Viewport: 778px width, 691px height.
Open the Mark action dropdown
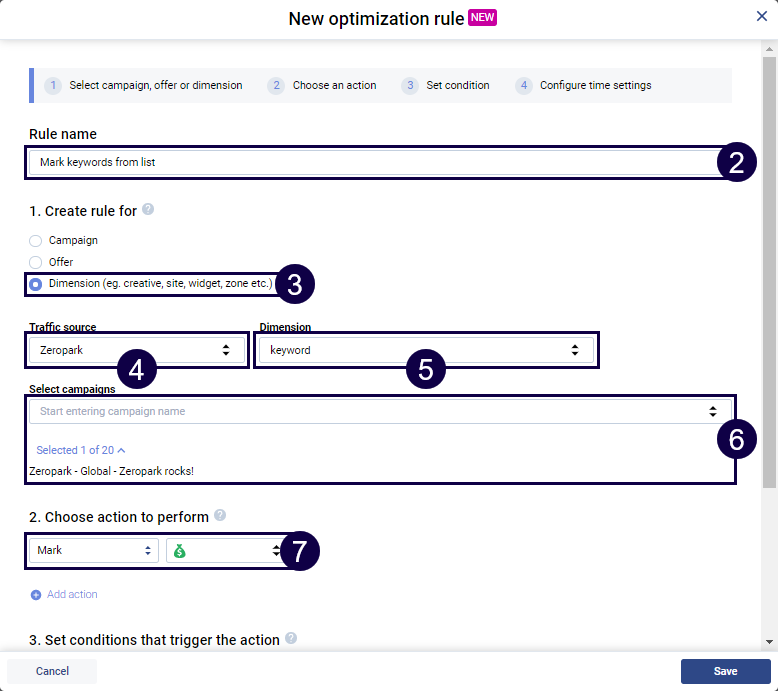coord(93,550)
